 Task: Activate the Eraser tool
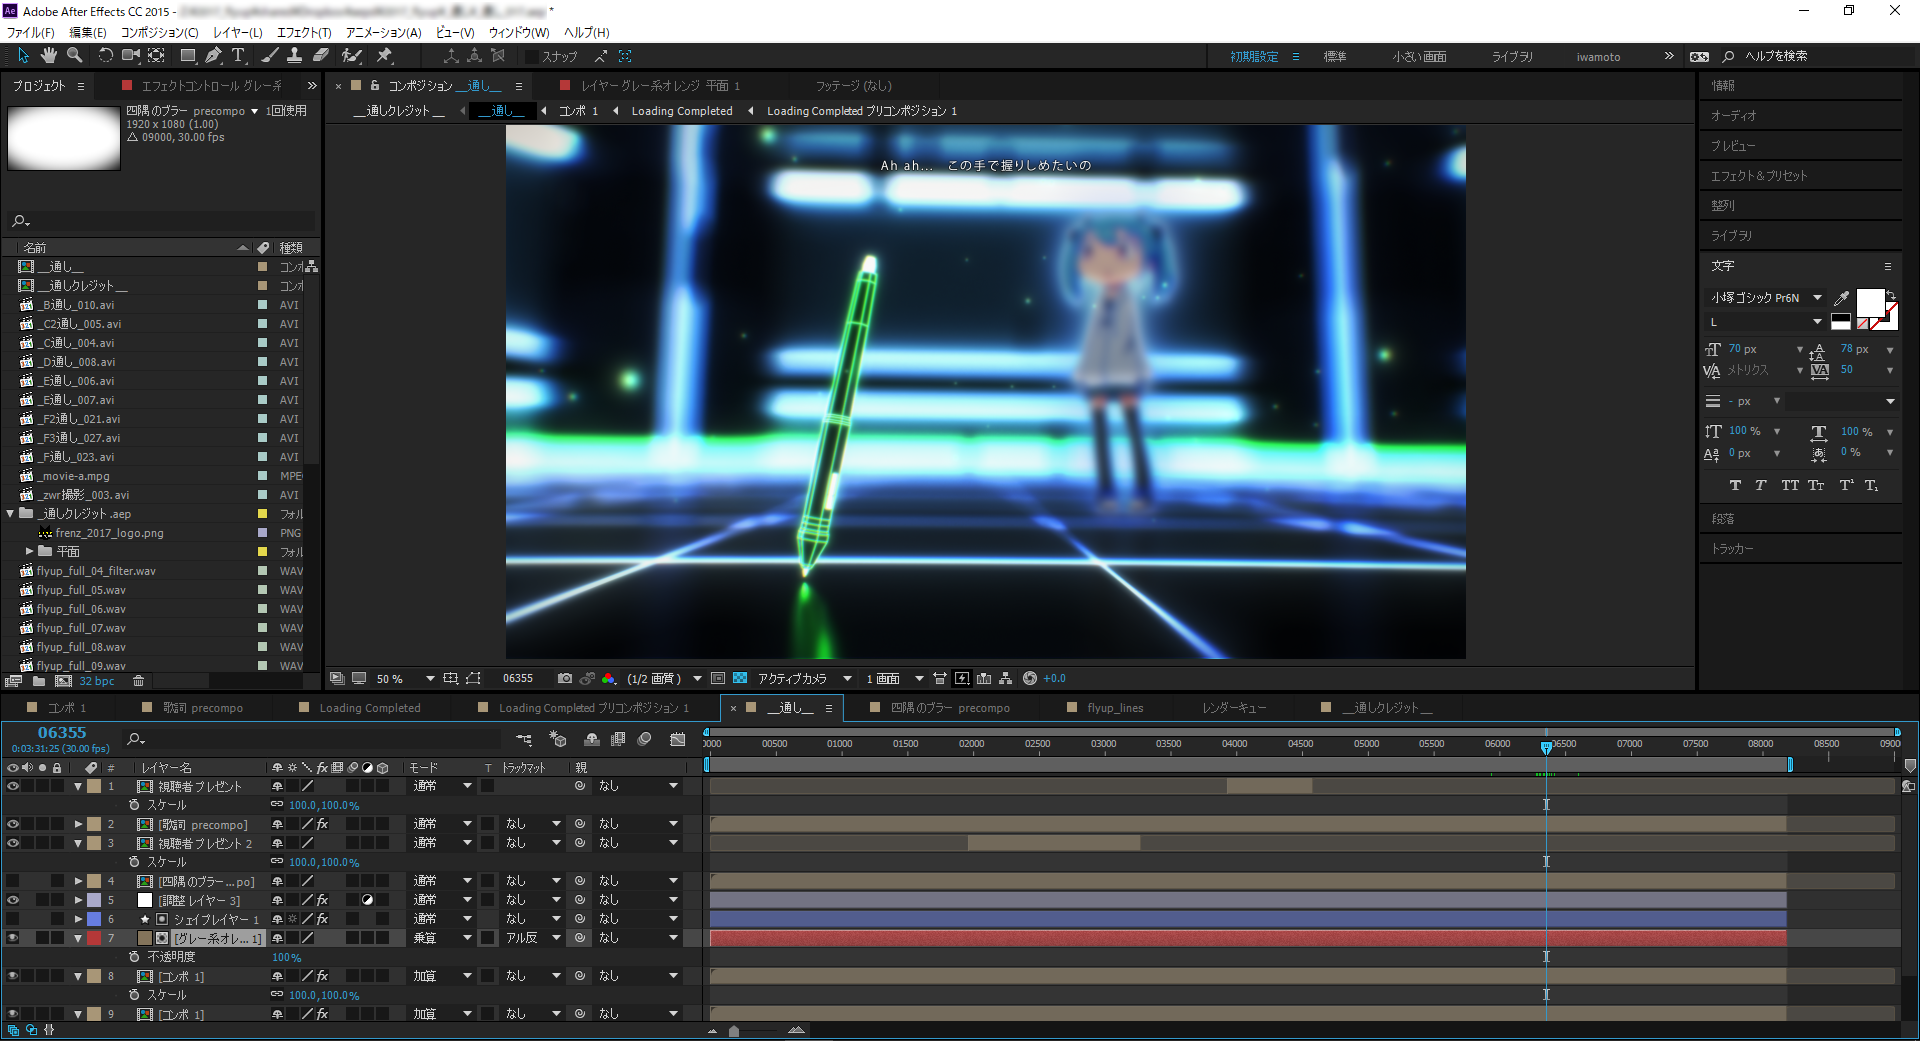click(321, 56)
